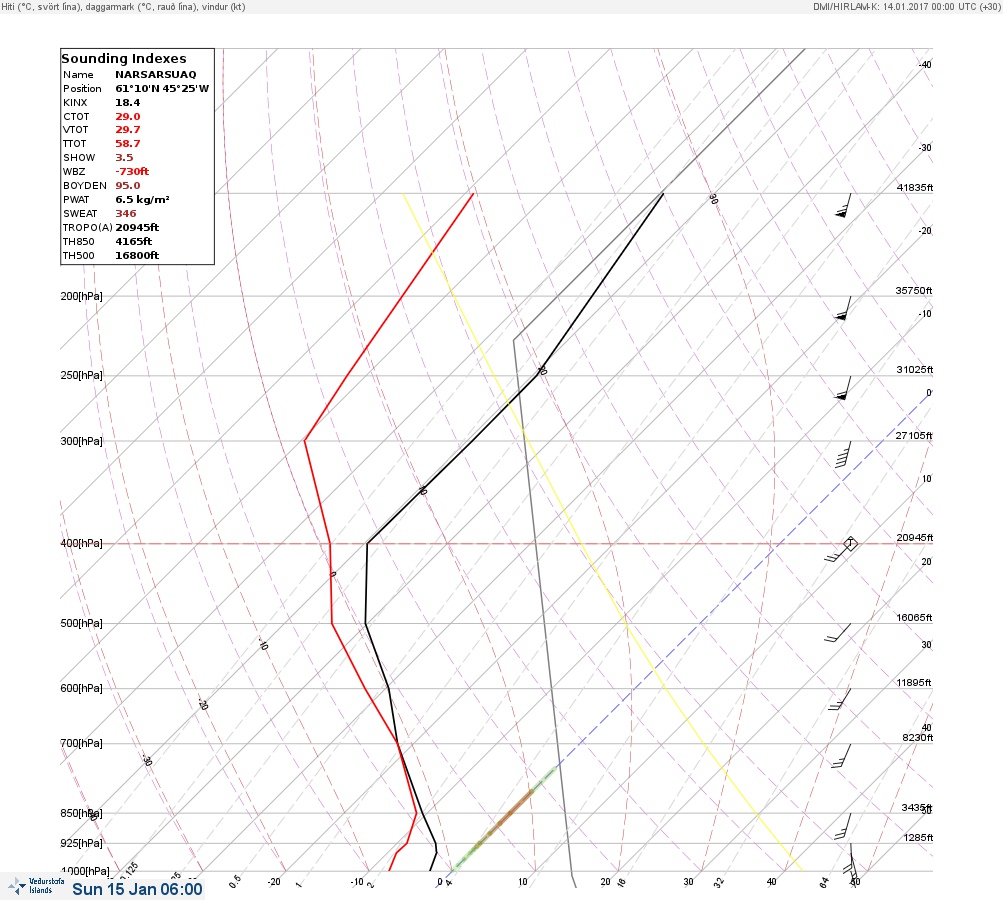Click the chart legend text 'Hiti (°C, svört lína)...'
The image size is (1003, 900).
point(123,6)
